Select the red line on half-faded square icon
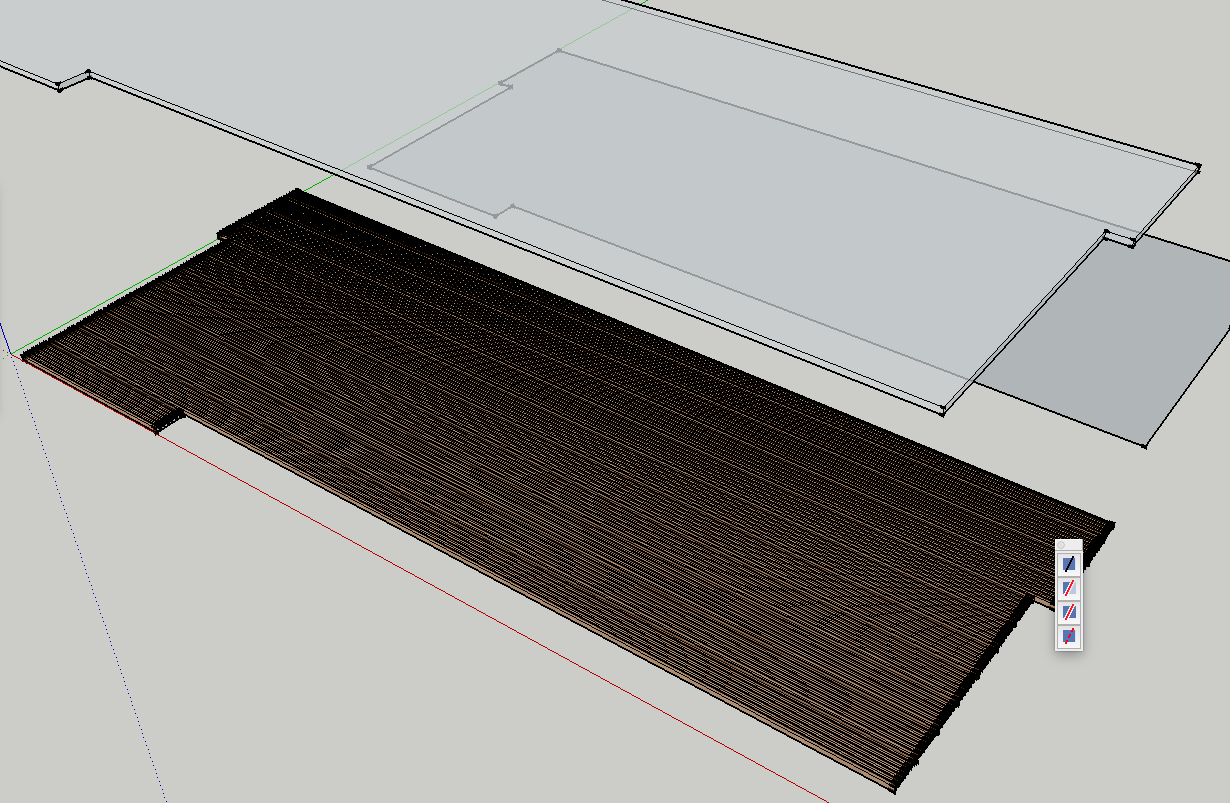 point(1068,588)
